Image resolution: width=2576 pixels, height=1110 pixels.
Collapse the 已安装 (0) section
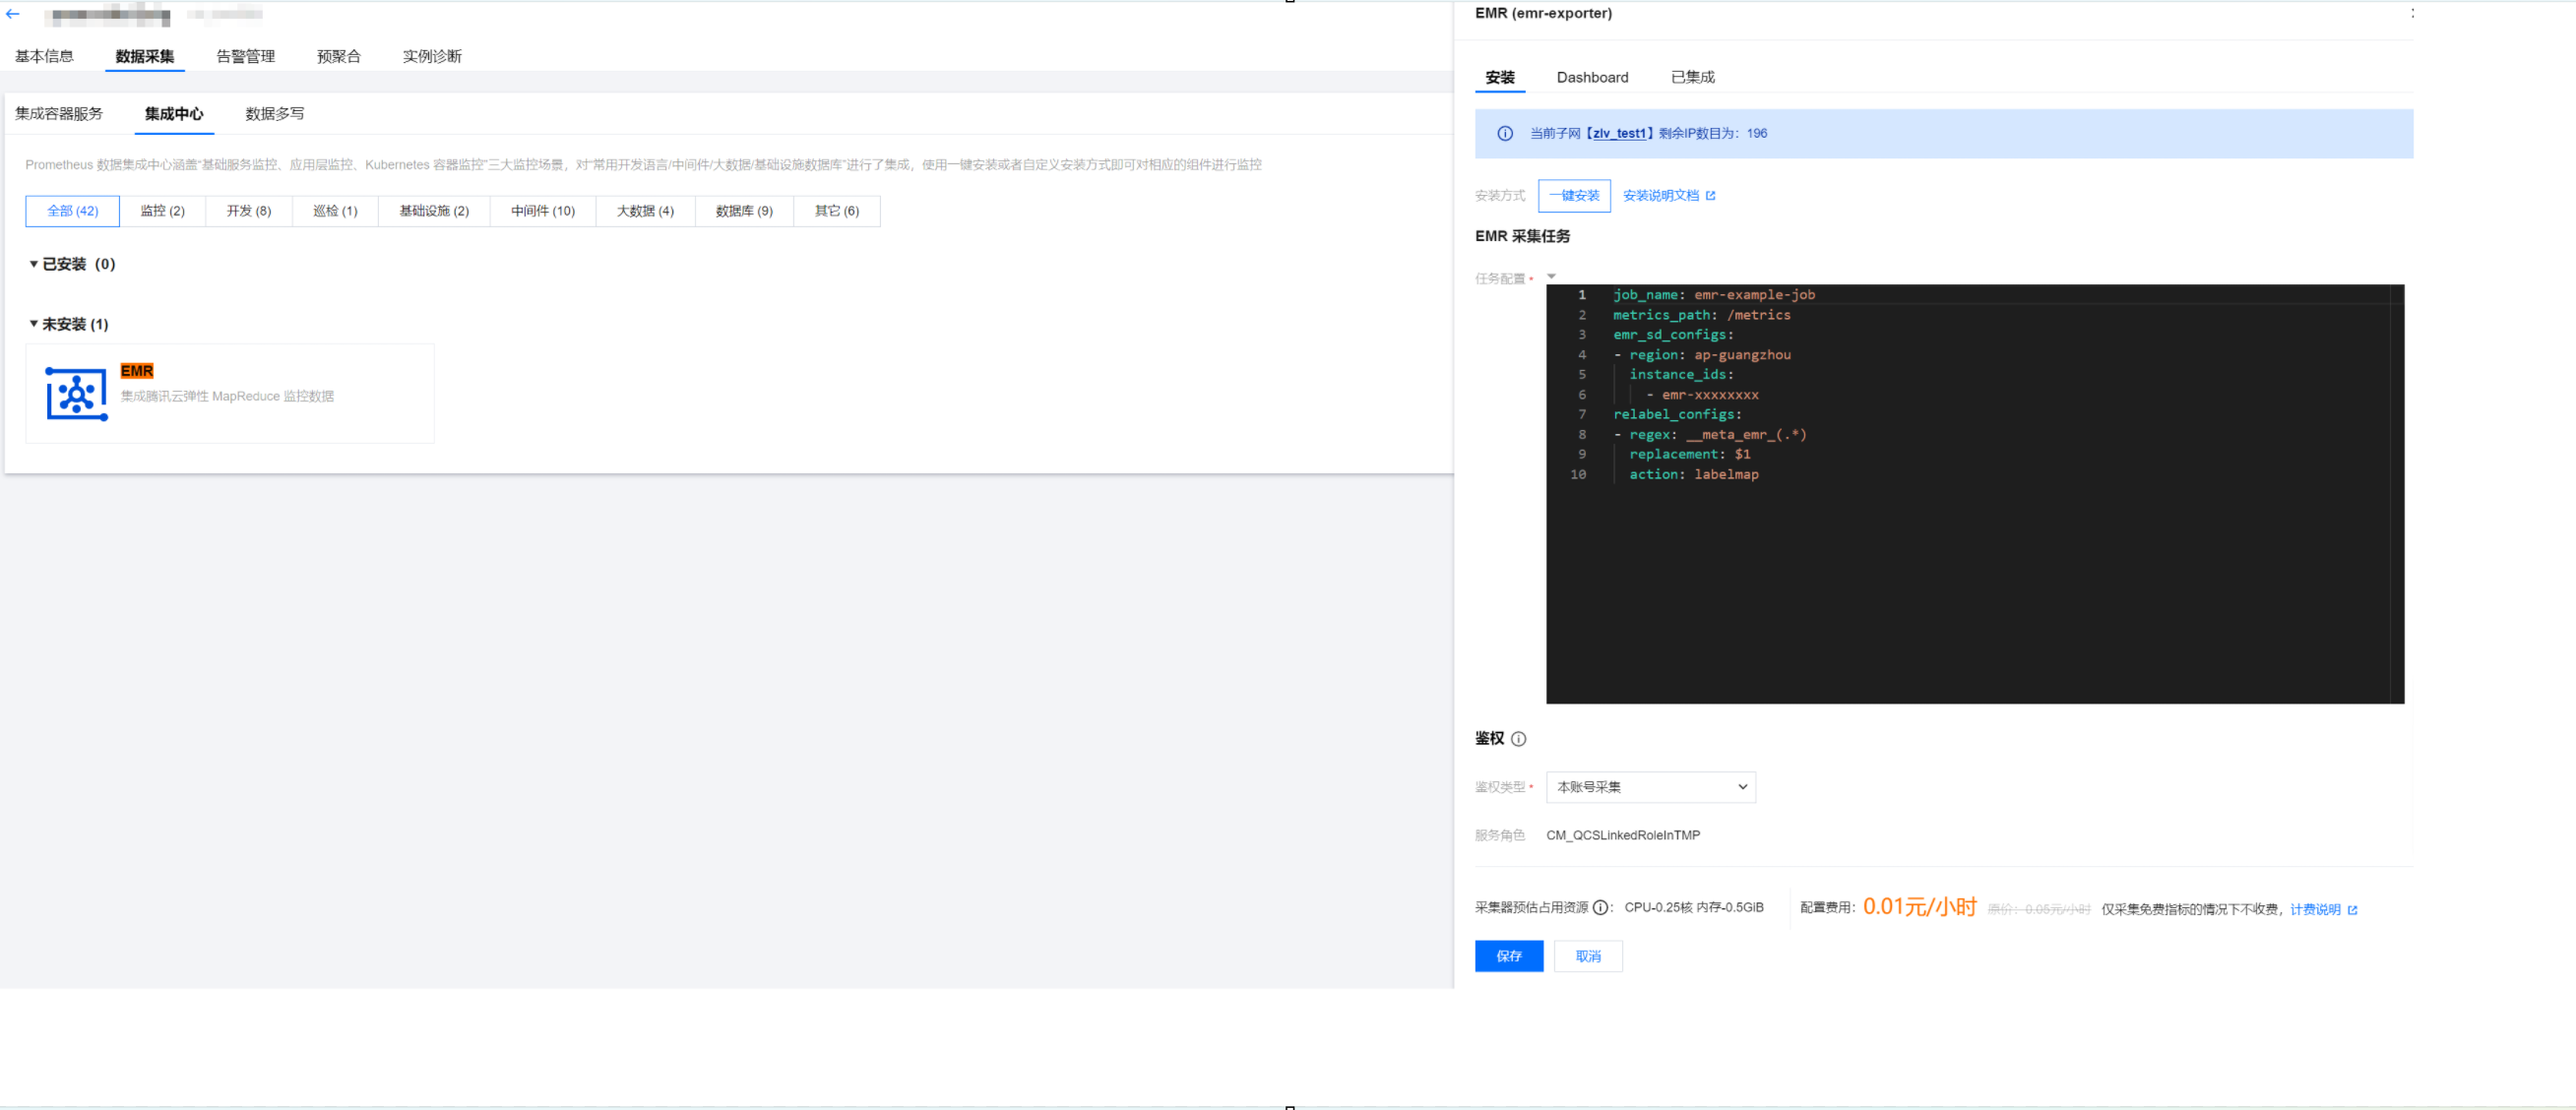click(x=34, y=264)
